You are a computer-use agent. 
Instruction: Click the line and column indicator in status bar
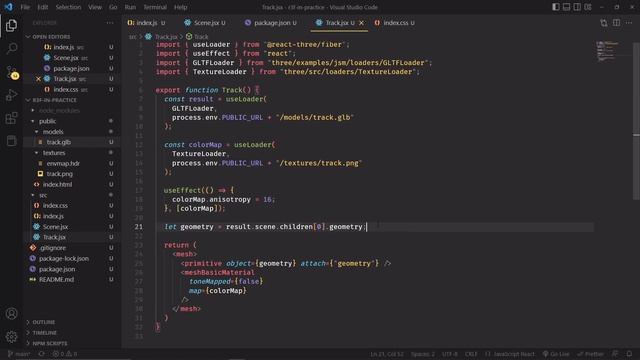tap(387, 354)
